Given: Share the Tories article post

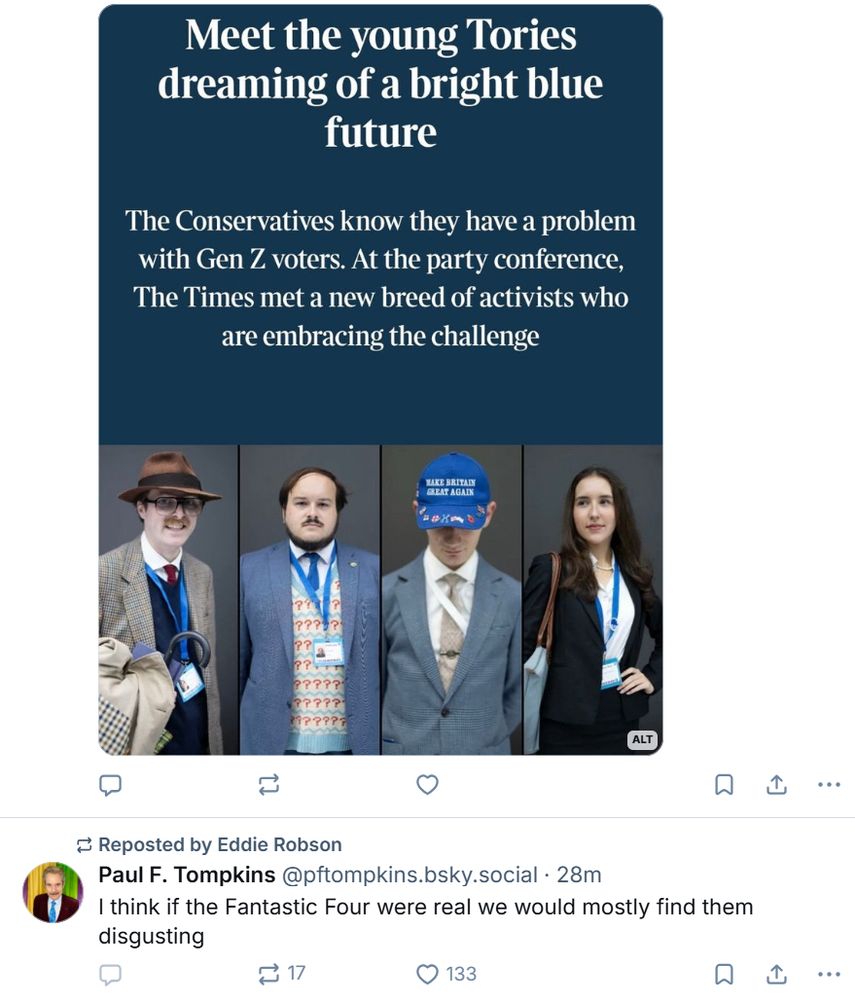Looking at the screenshot, I should 776,784.
